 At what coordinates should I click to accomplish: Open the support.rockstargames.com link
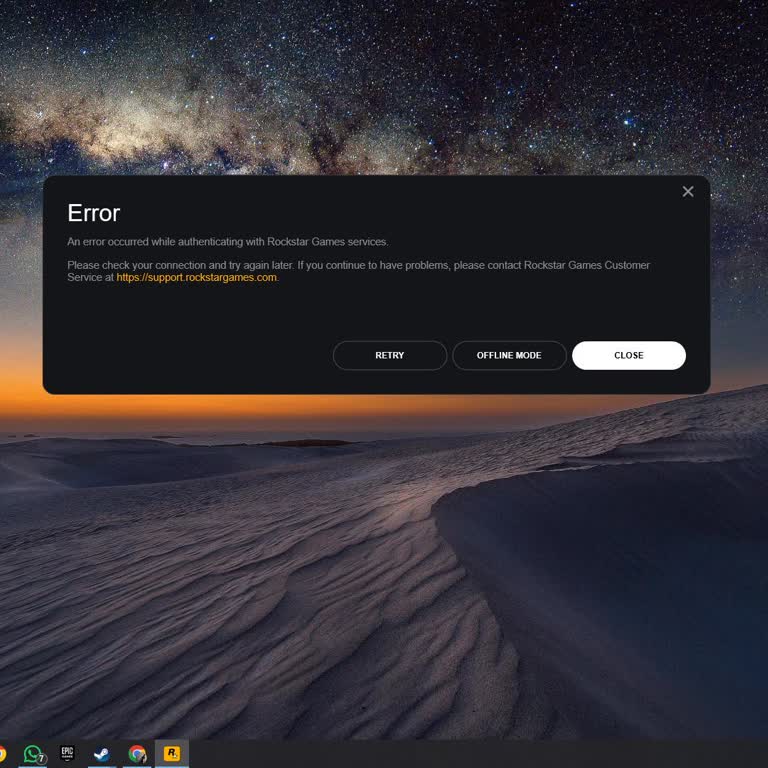196,278
